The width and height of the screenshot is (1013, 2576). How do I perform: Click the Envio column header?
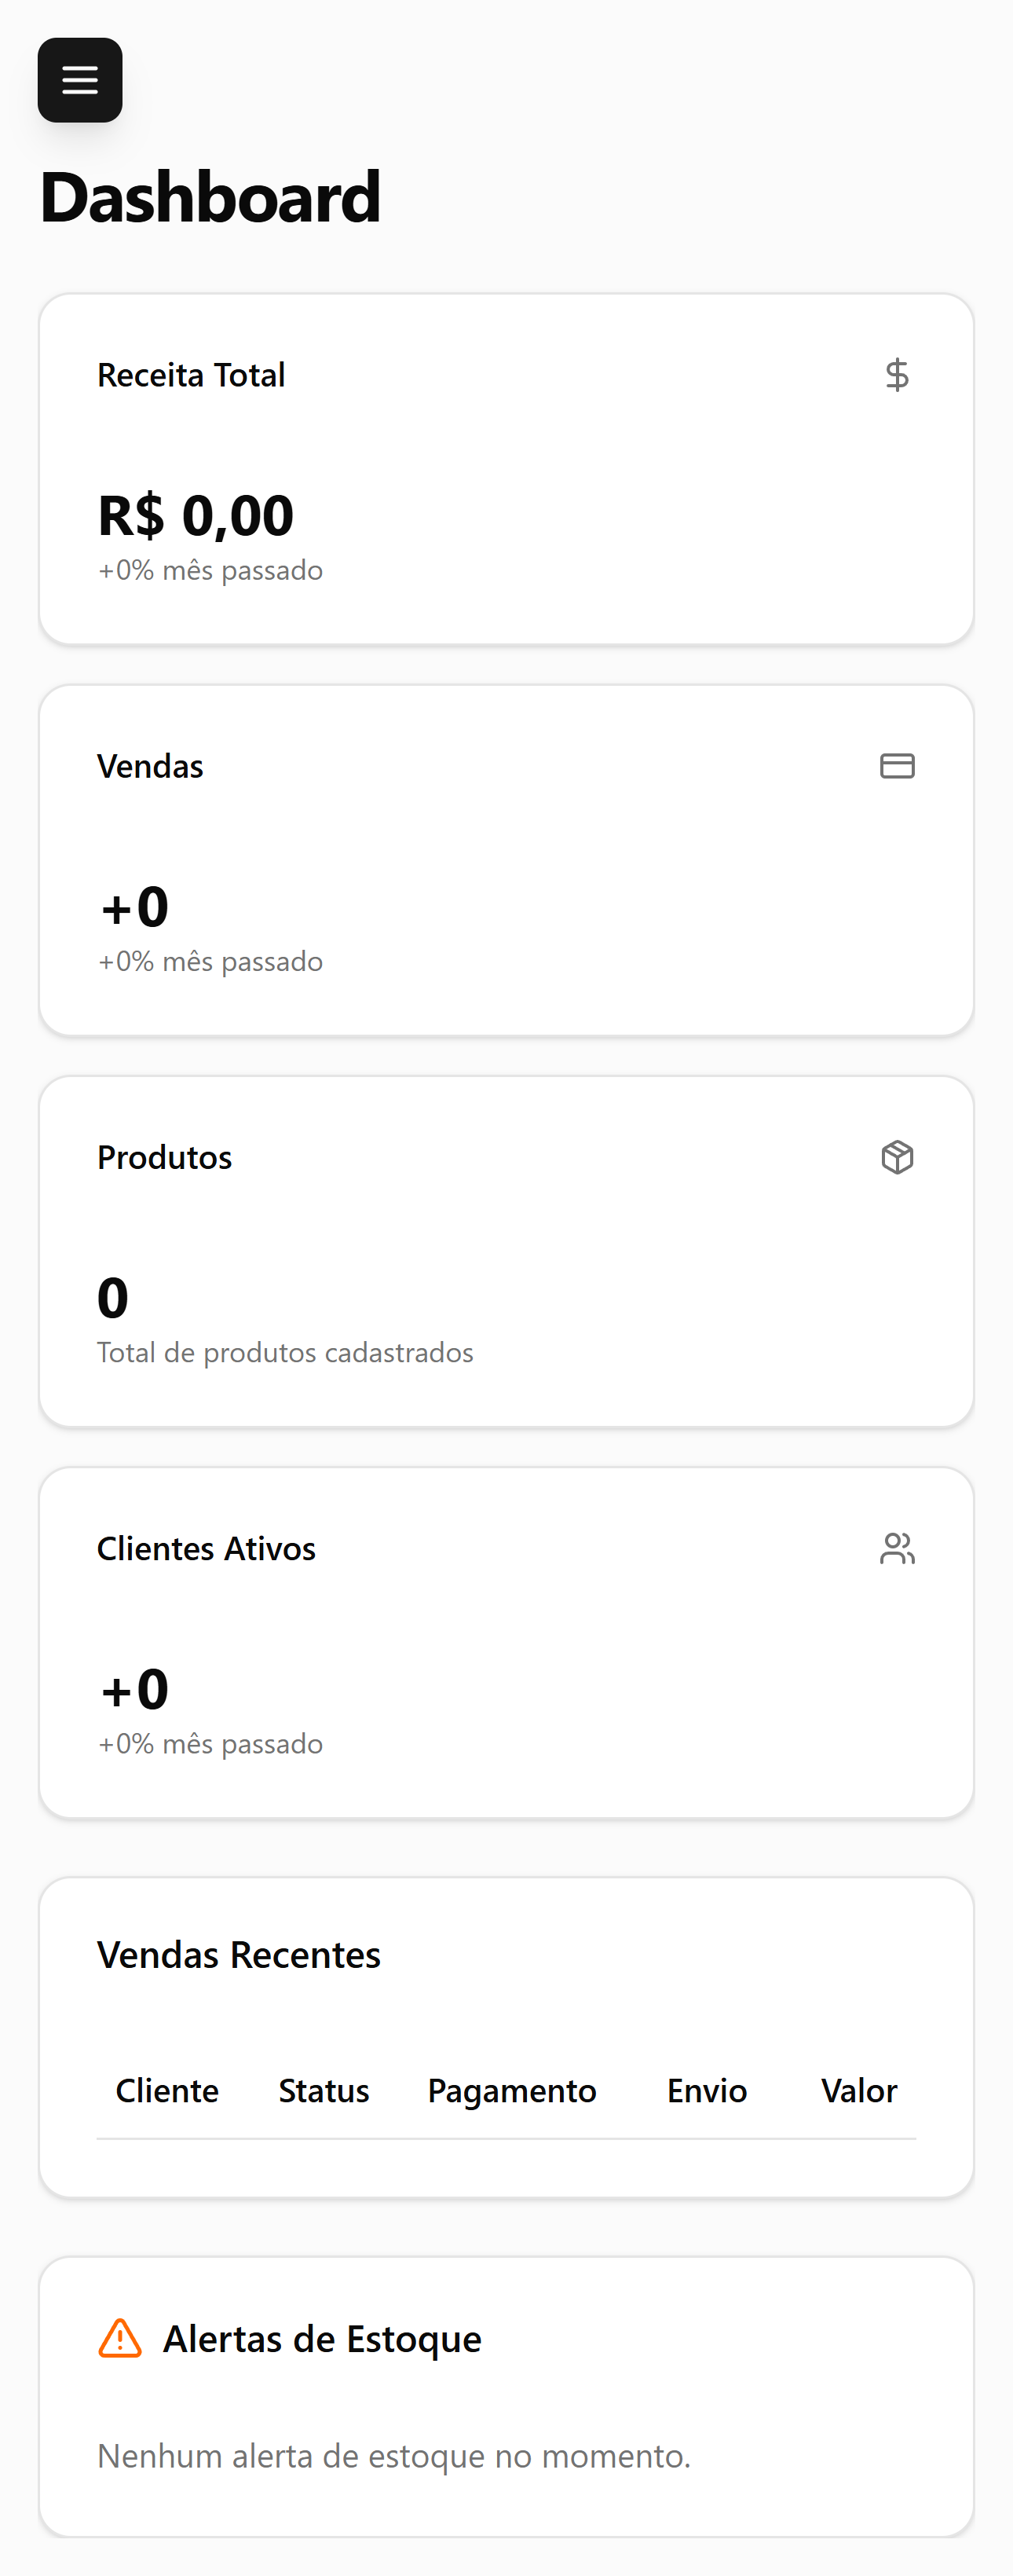point(707,2091)
